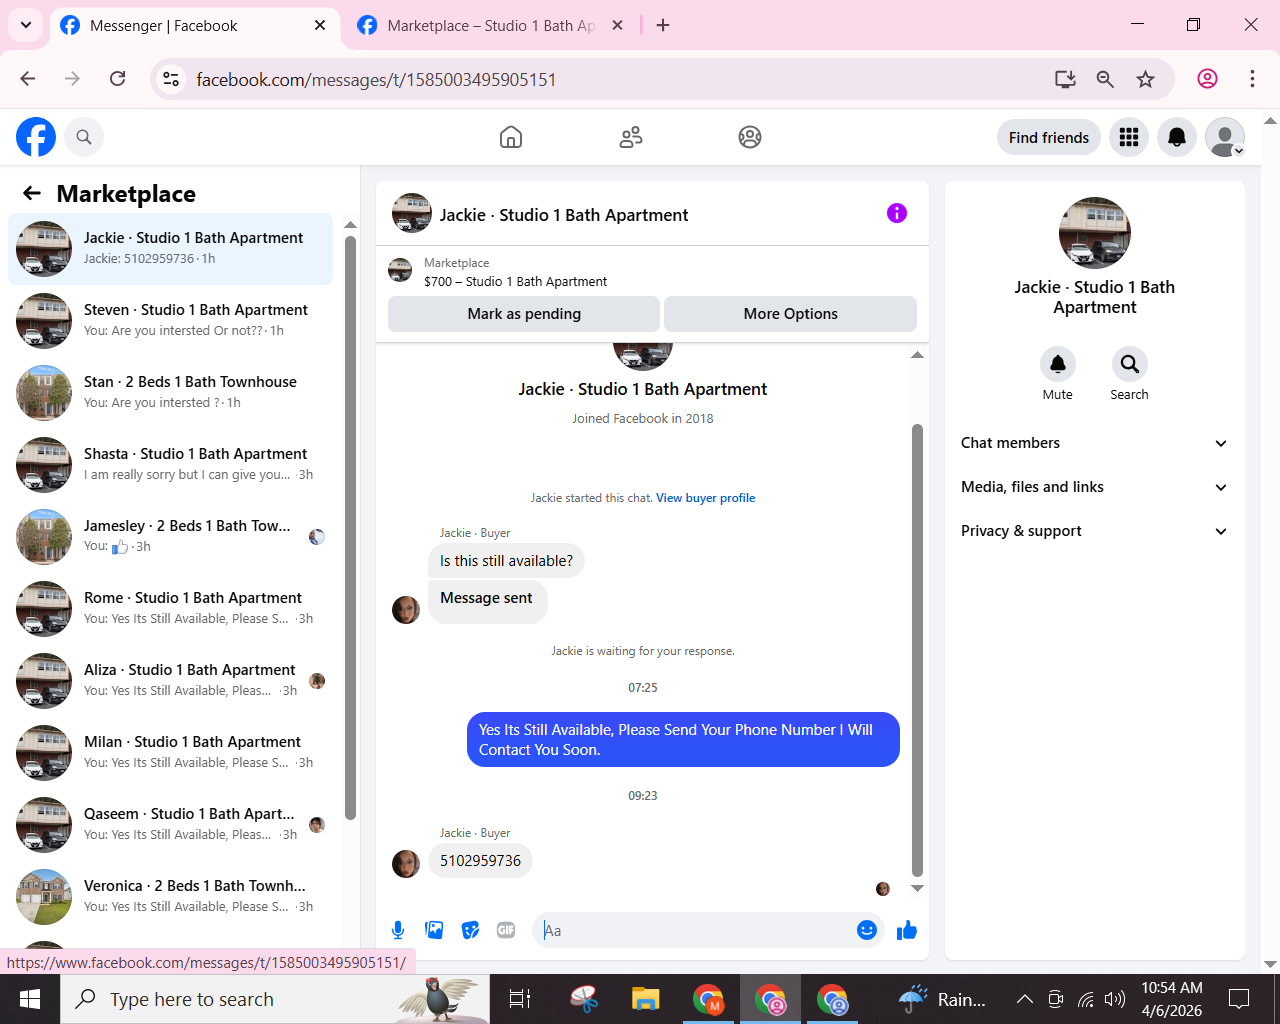
Task: Switch to the Marketplace – Studio 1 Bath tab
Action: tap(490, 26)
